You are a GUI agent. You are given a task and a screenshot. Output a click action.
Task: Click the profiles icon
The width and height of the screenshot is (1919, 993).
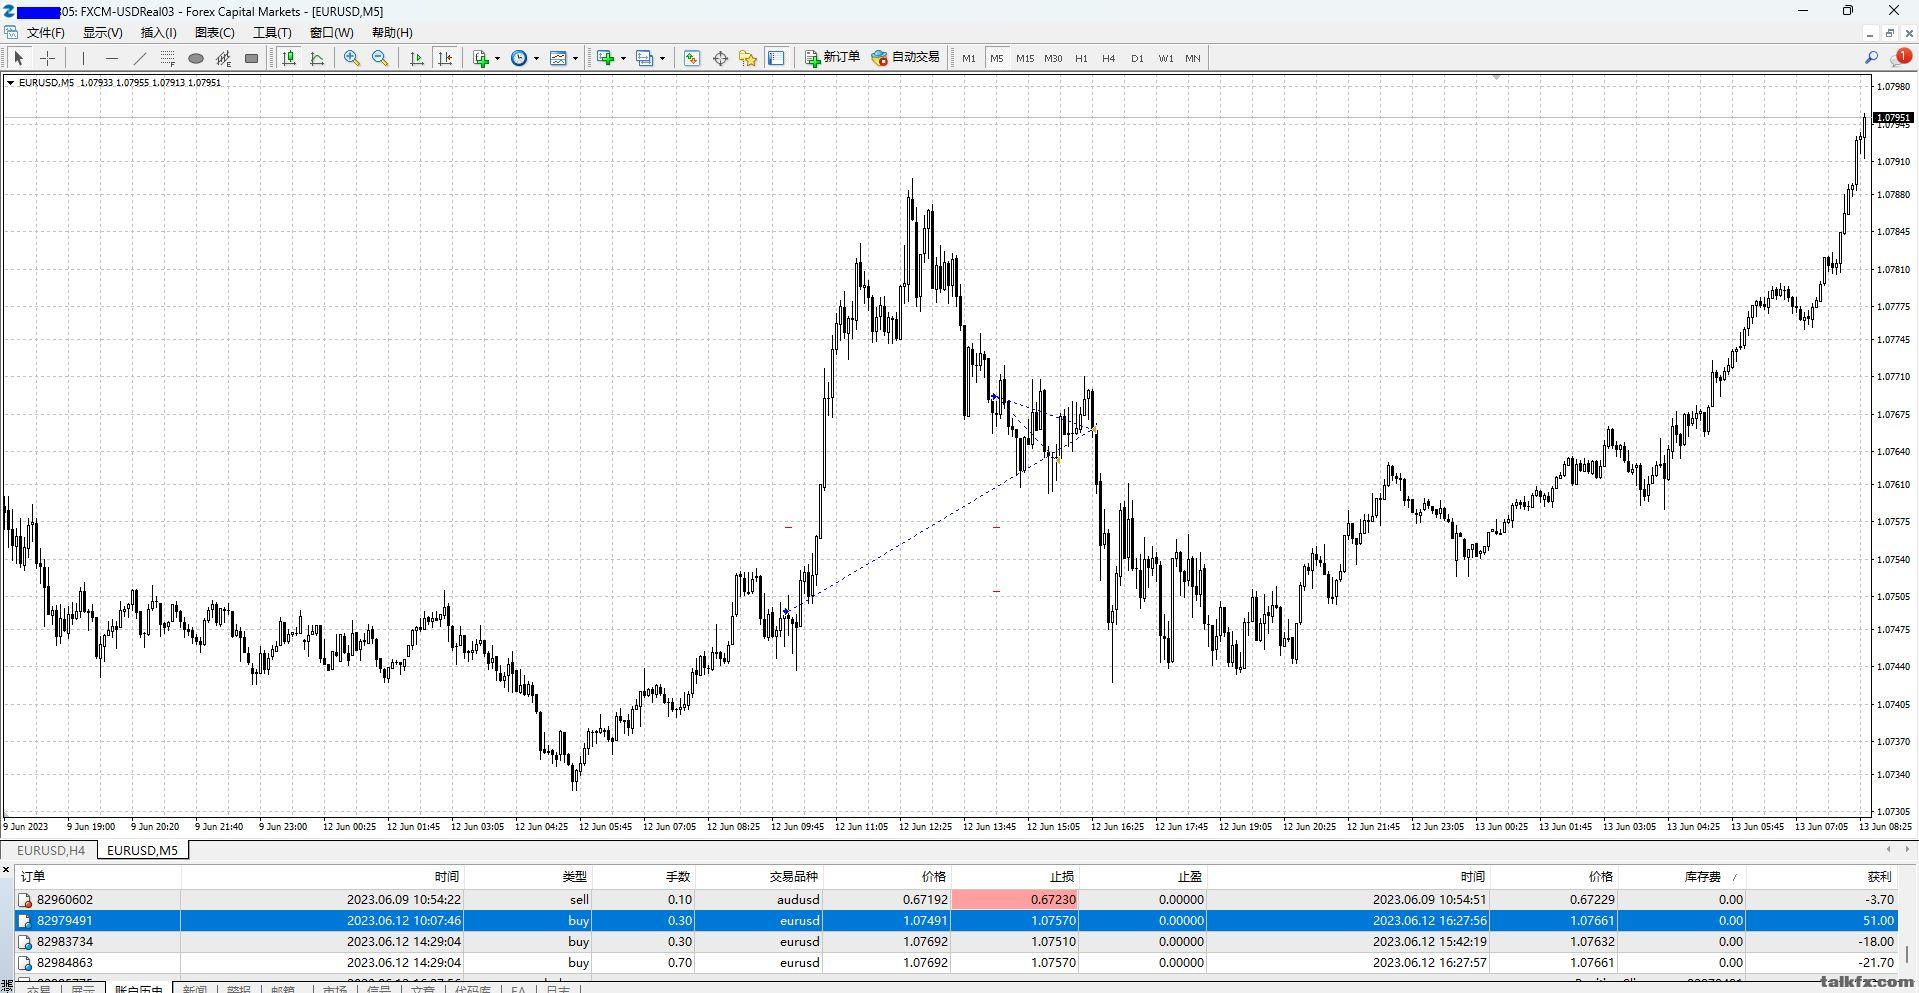click(x=644, y=58)
